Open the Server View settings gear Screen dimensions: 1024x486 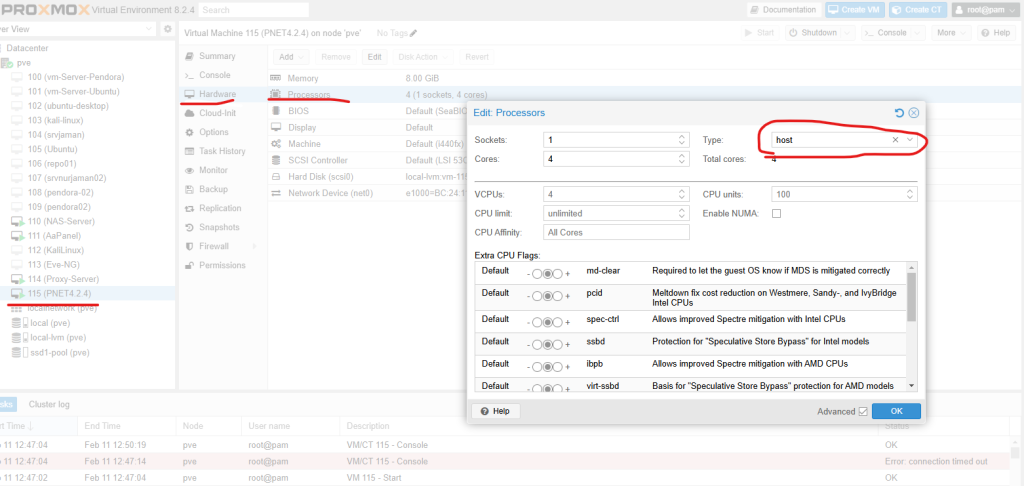[168, 28]
